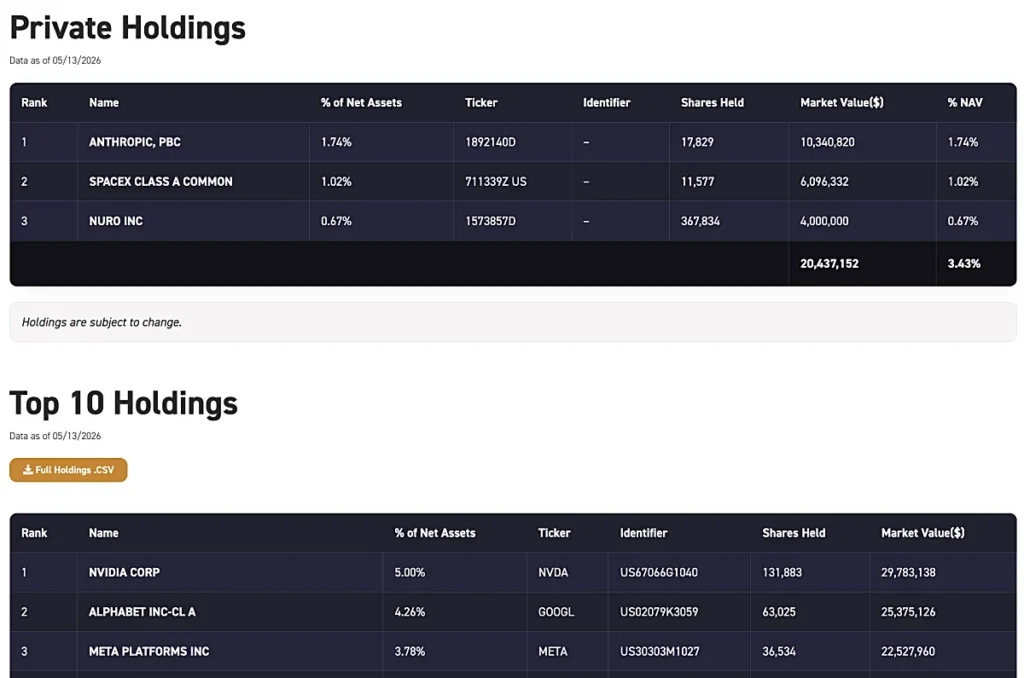Click Anthropic shares held '17,829'
Viewport: 1024px width, 678px height.
(x=697, y=142)
